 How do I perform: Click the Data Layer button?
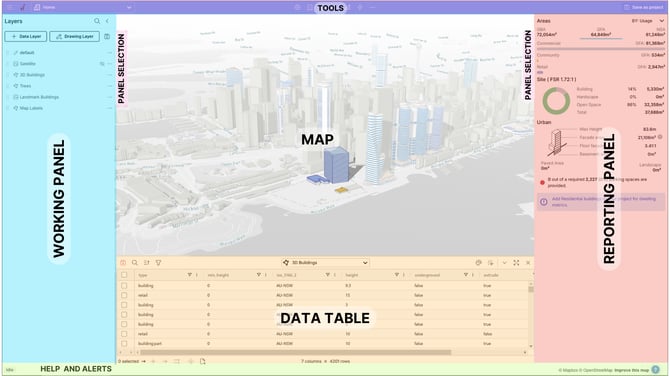tap(26, 37)
